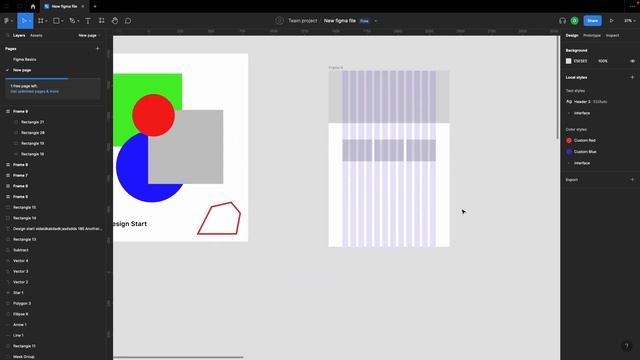640x360 pixels.
Task: Click the New figma file title
Action: pyautogui.click(x=340, y=21)
